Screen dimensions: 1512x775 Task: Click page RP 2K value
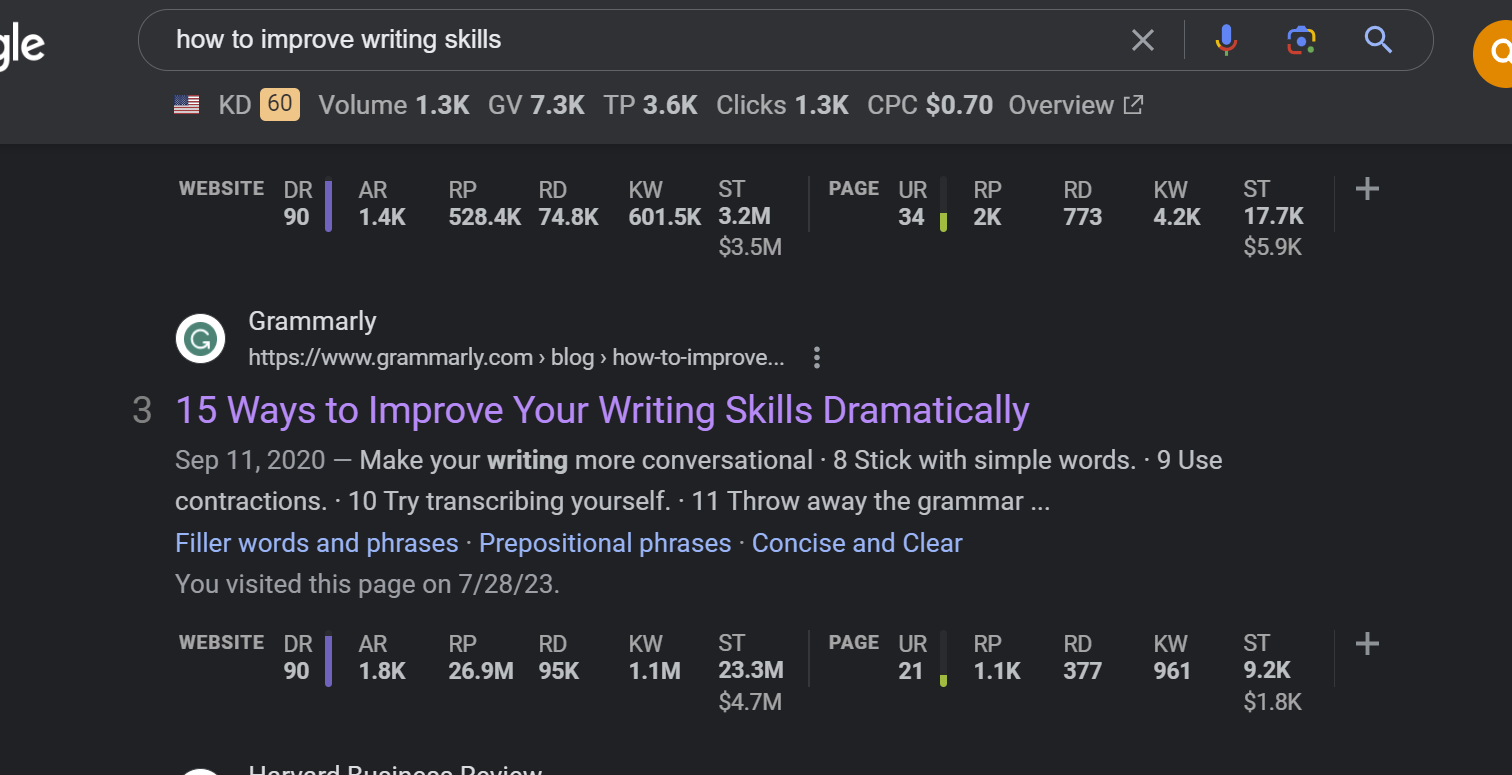[987, 217]
